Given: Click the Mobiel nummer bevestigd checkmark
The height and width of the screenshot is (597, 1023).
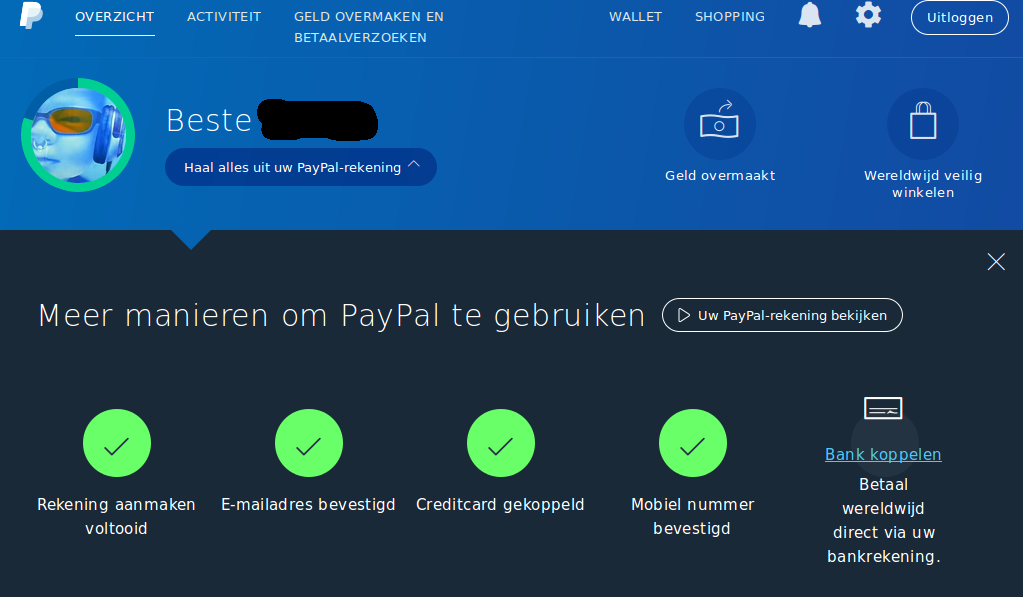Looking at the screenshot, I should [x=692, y=443].
